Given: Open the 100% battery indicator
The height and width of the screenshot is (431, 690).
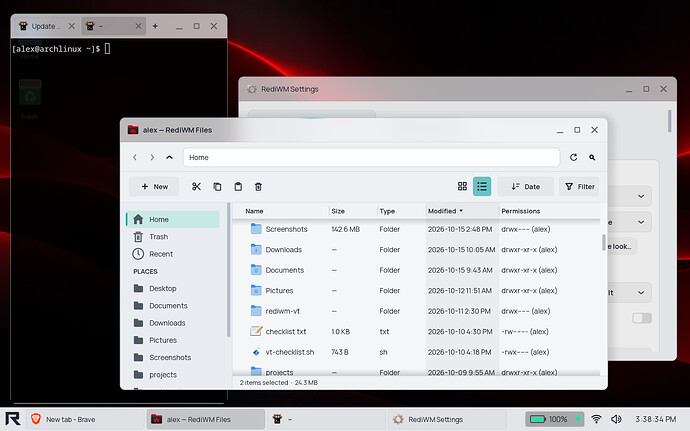Looking at the screenshot, I should tap(555, 419).
